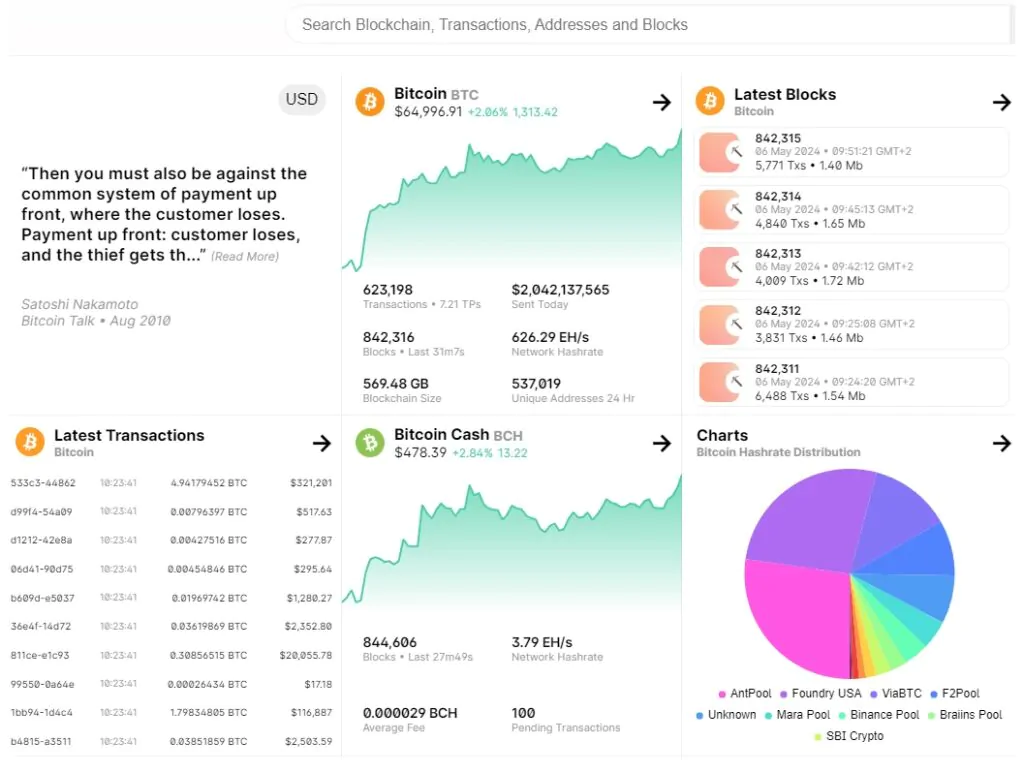The width and height of the screenshot is (1024, 773).
Task: Open transaction 06d41-90d75
Action: pyautogui.click(x=42, y=569)
